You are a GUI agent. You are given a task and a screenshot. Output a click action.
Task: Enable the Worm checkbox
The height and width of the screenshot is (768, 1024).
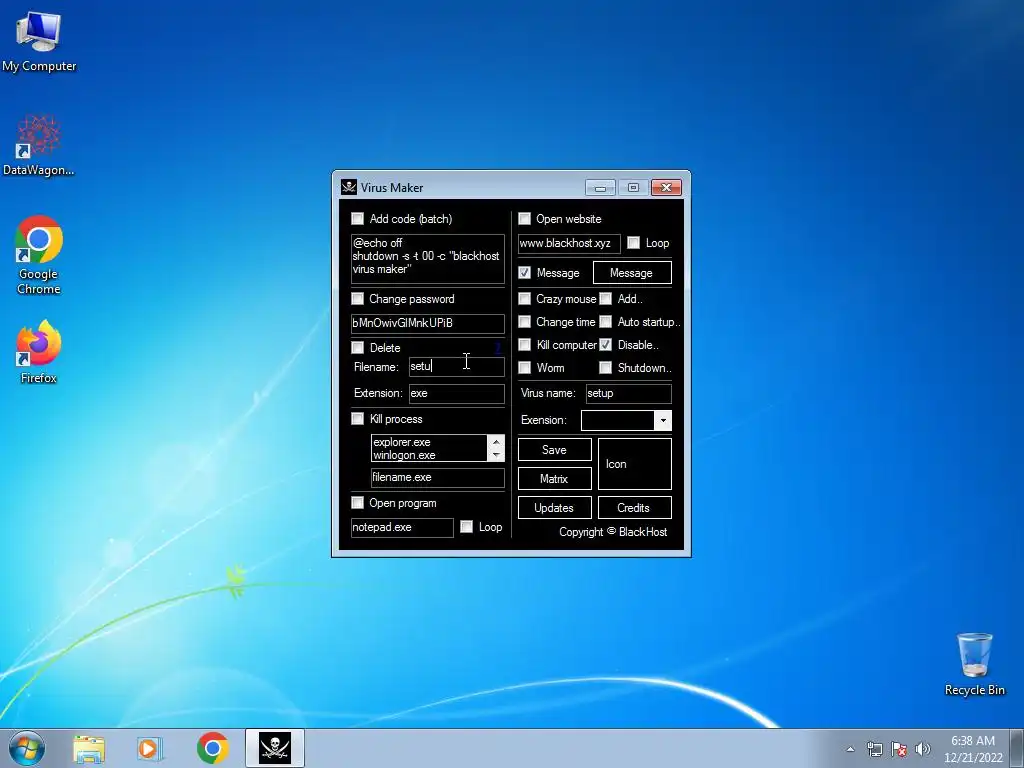(524, 368)
